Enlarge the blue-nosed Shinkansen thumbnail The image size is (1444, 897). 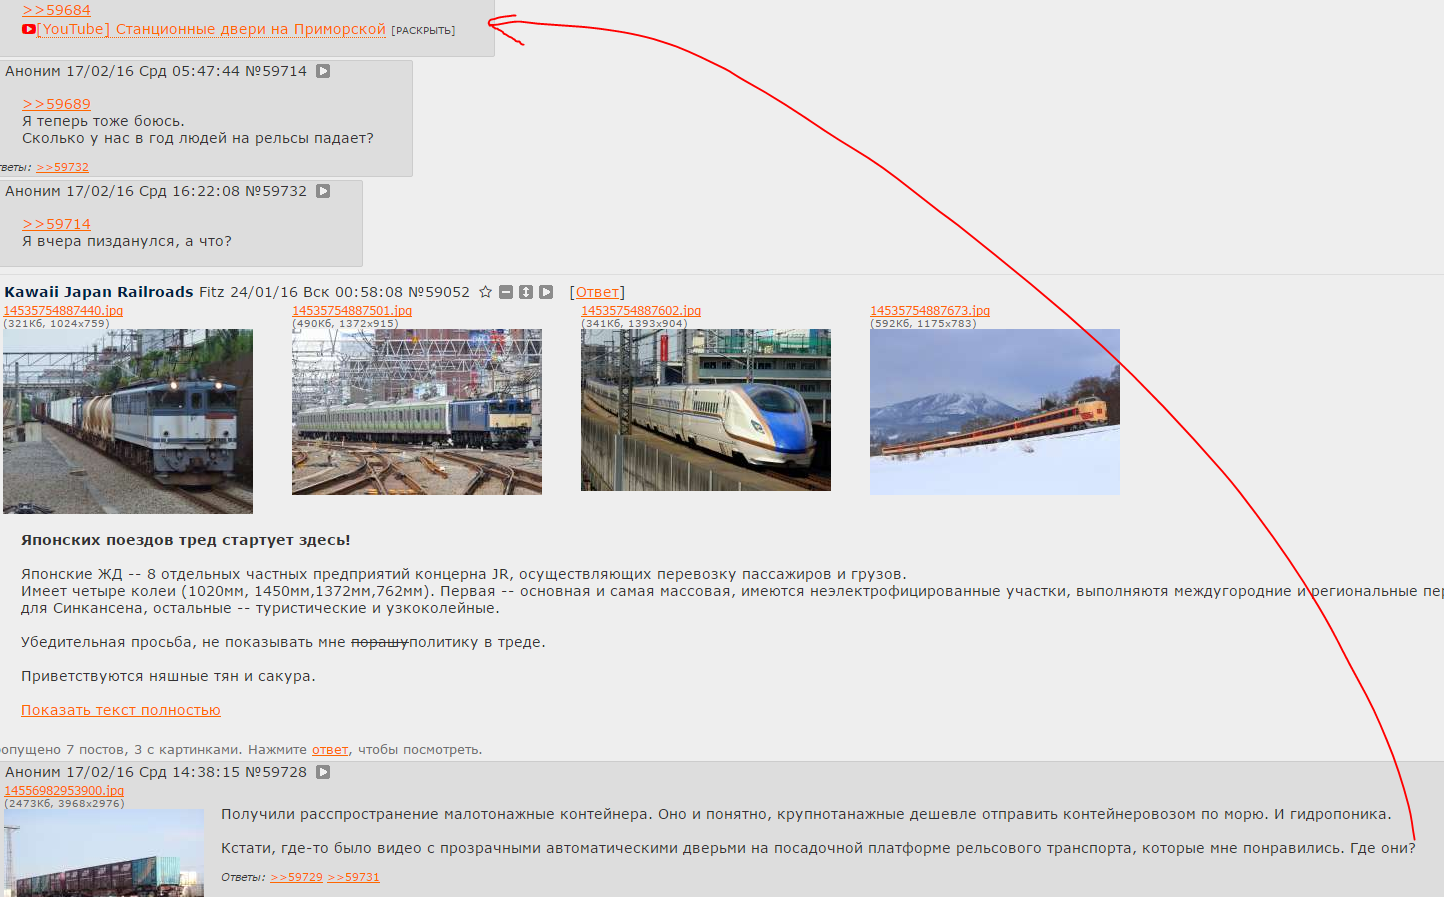(x=706, y=410)
